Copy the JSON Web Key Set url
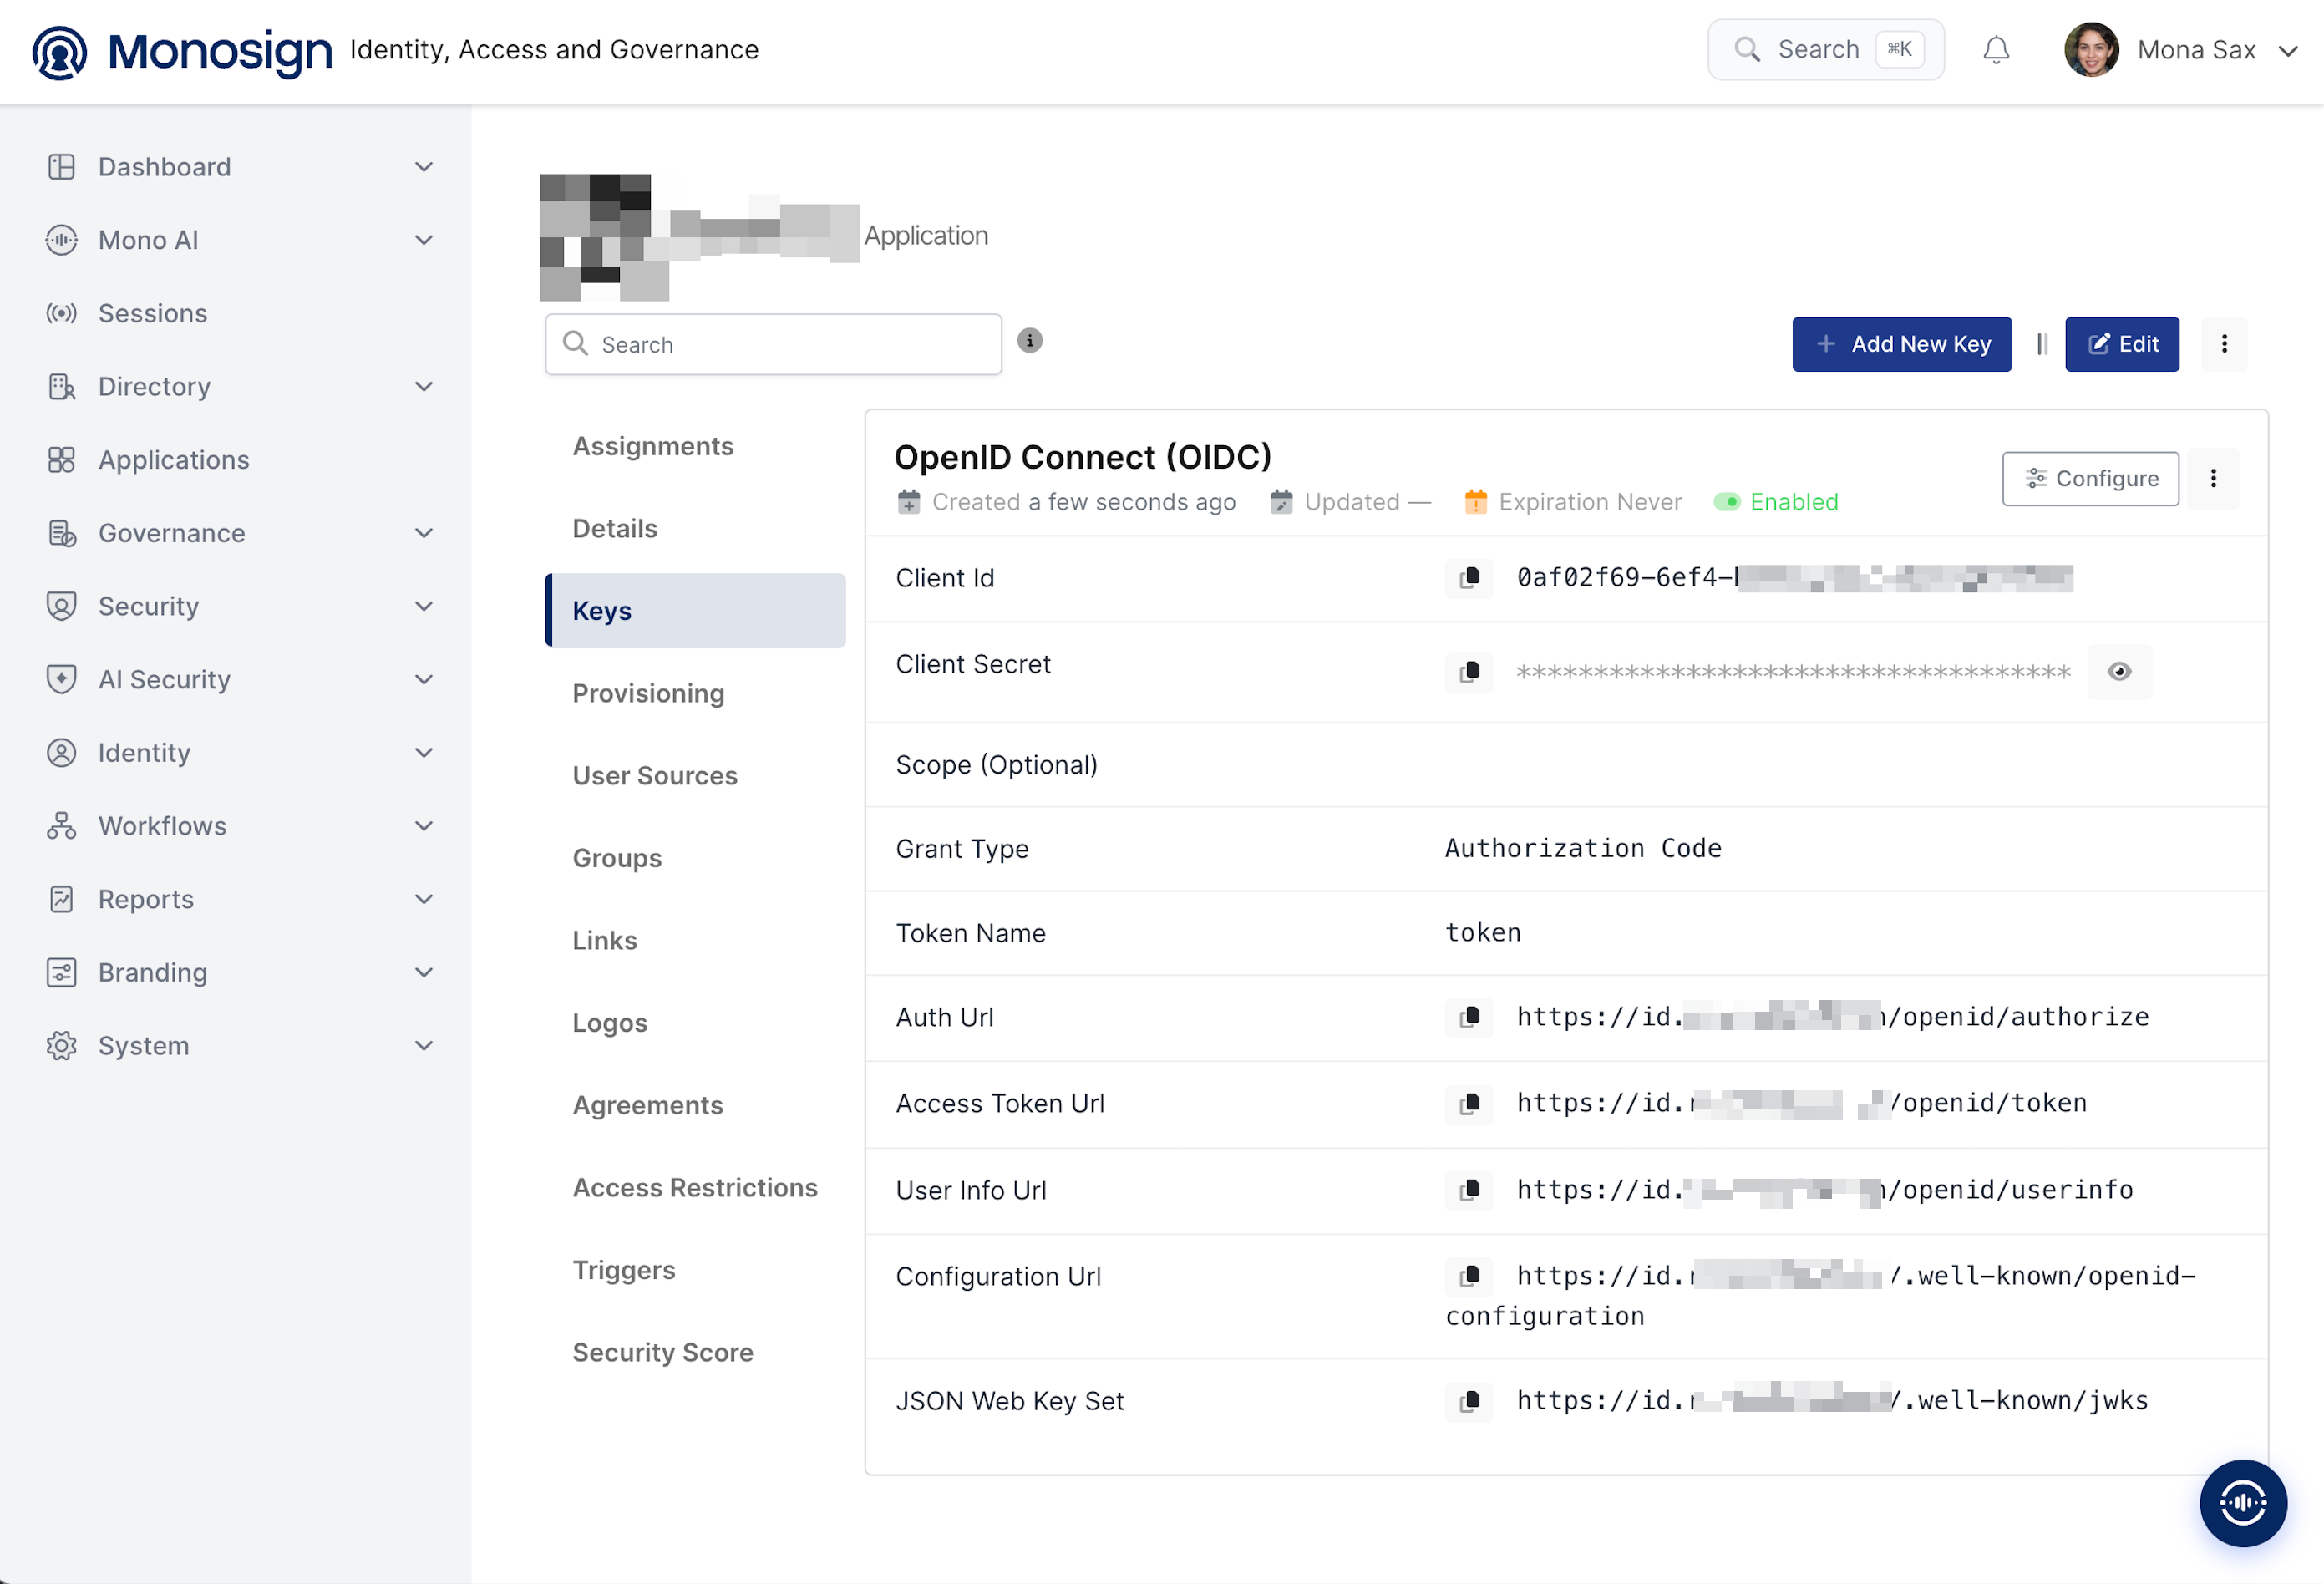 pyautogui.click(x=1469, y=1401)
